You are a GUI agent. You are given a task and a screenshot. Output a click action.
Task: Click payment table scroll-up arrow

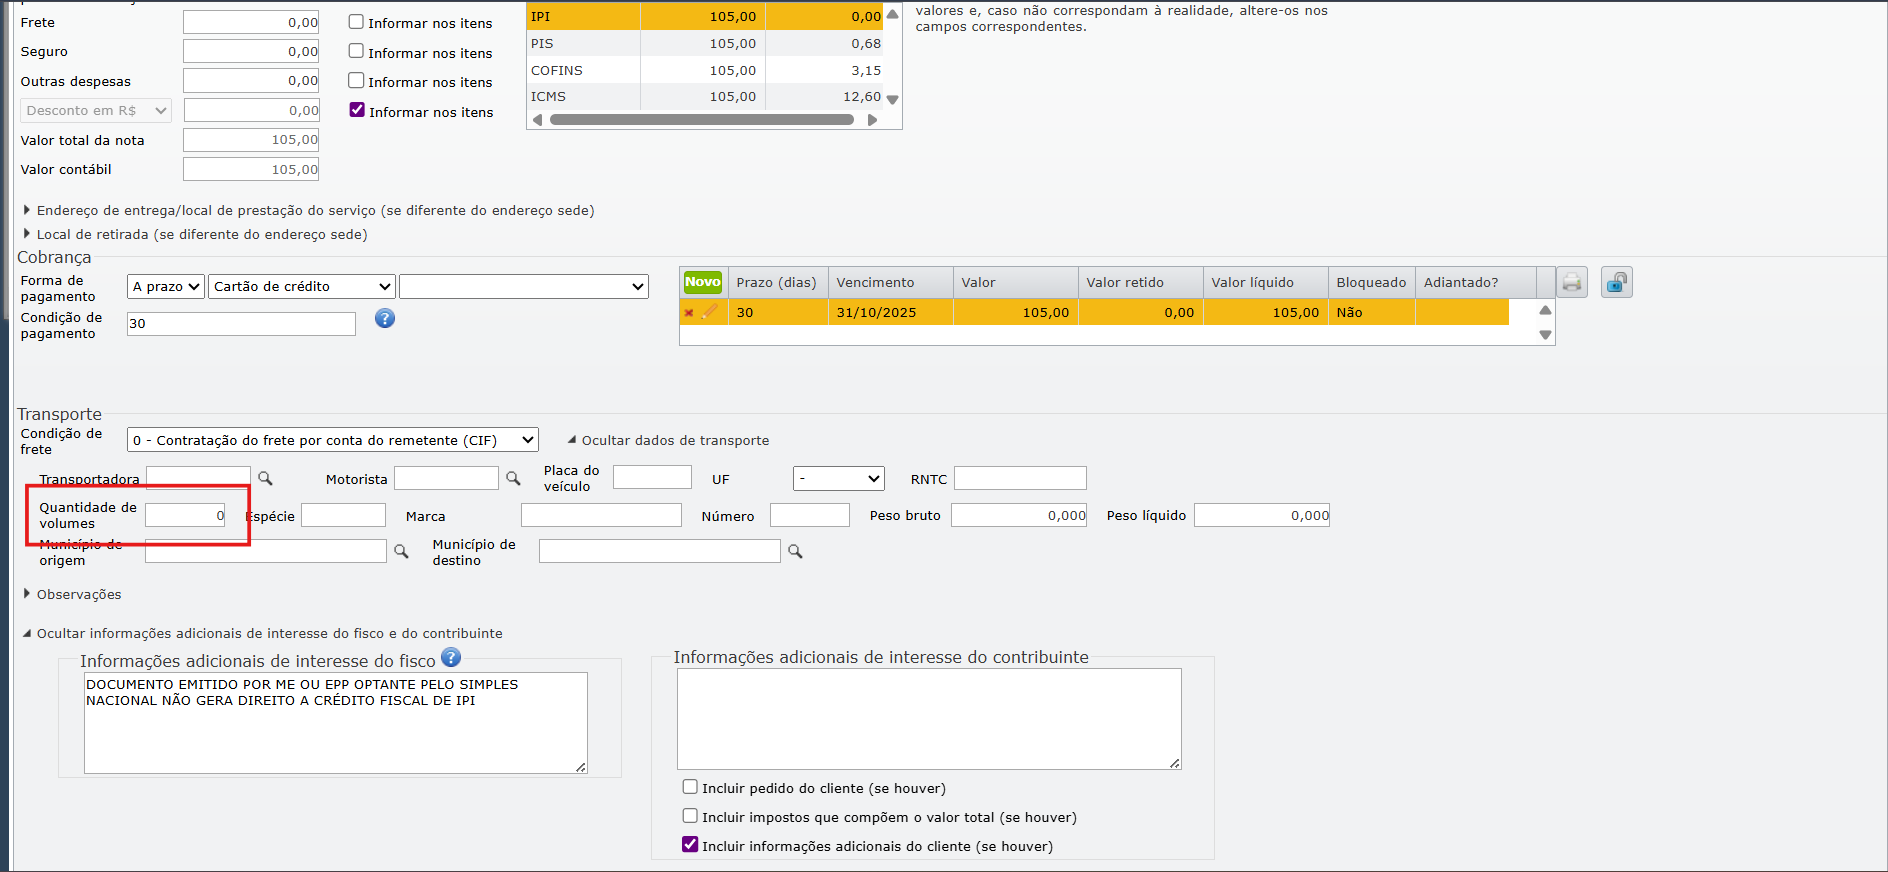pos(1545,310)
